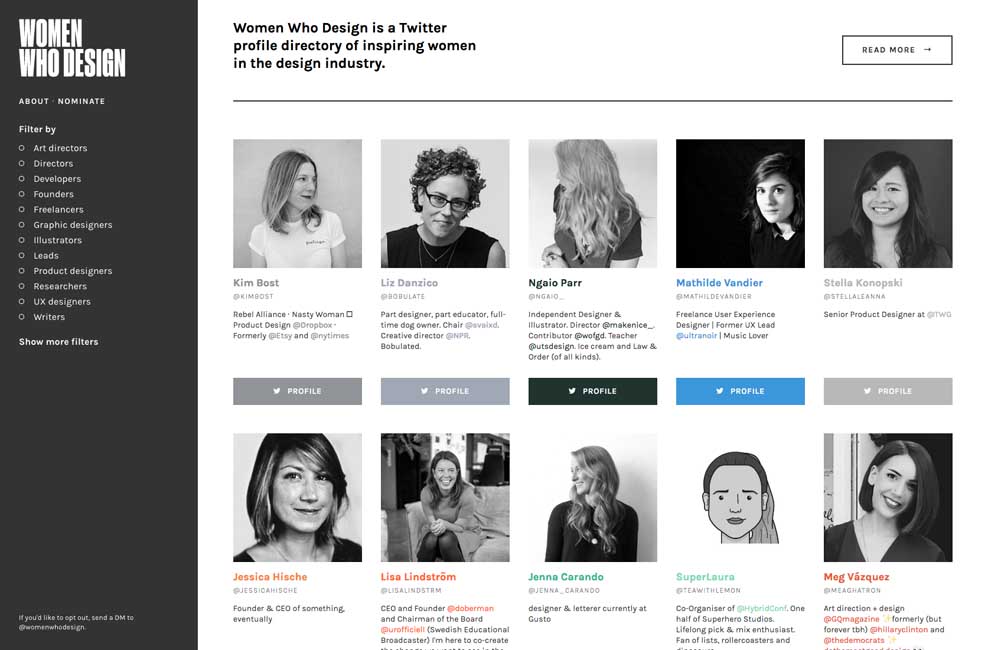Image resolution: width=988 pixels, height=650 pixels.
Task: Open the @Dropbox mention in Kim Bost's bio
Action: 311,325
